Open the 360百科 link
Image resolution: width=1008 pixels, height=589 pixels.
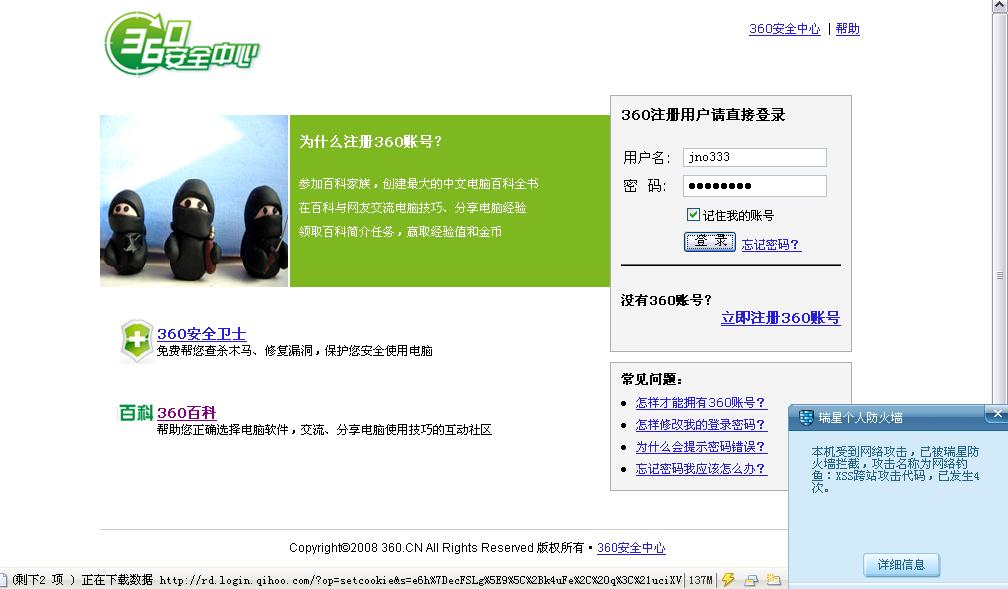[186, 413]
